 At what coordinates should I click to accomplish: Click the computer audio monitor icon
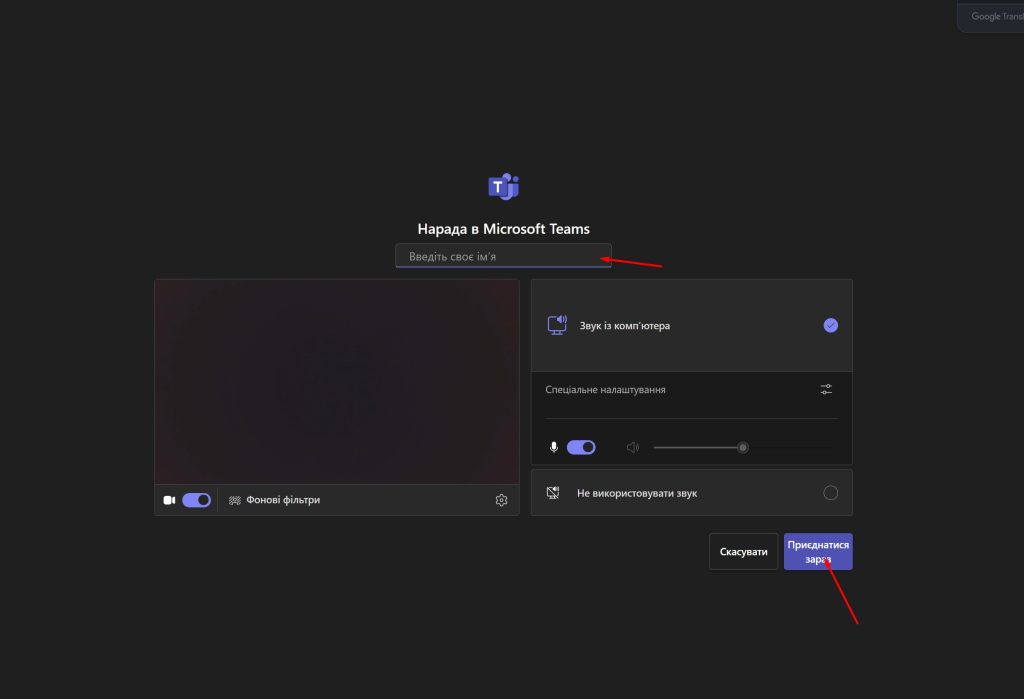click(x=557, y=325)
